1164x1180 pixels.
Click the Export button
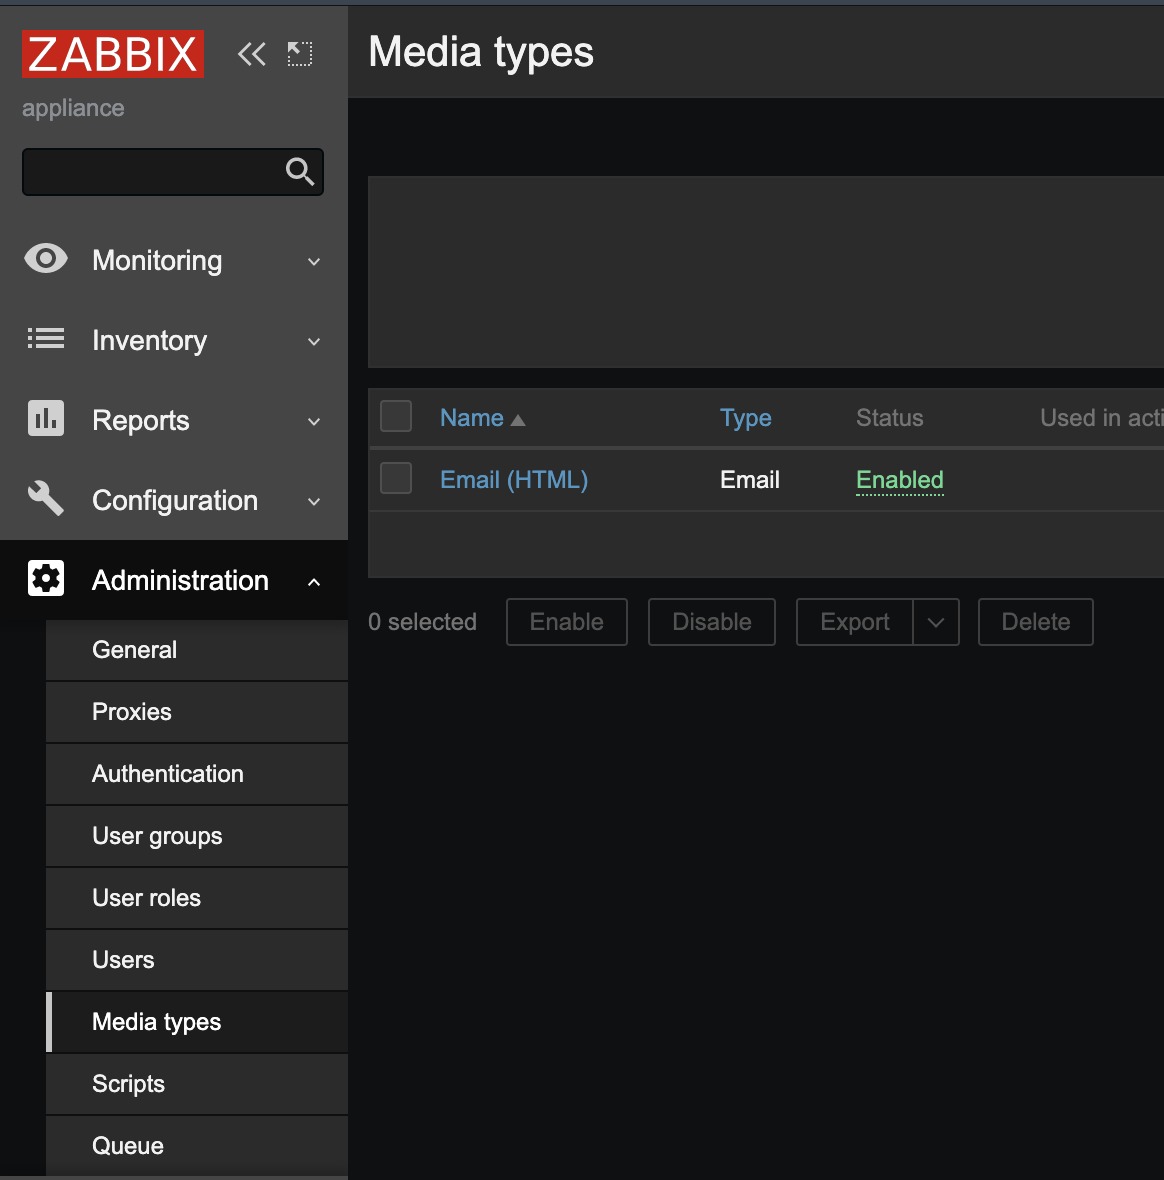coord(855,622)
